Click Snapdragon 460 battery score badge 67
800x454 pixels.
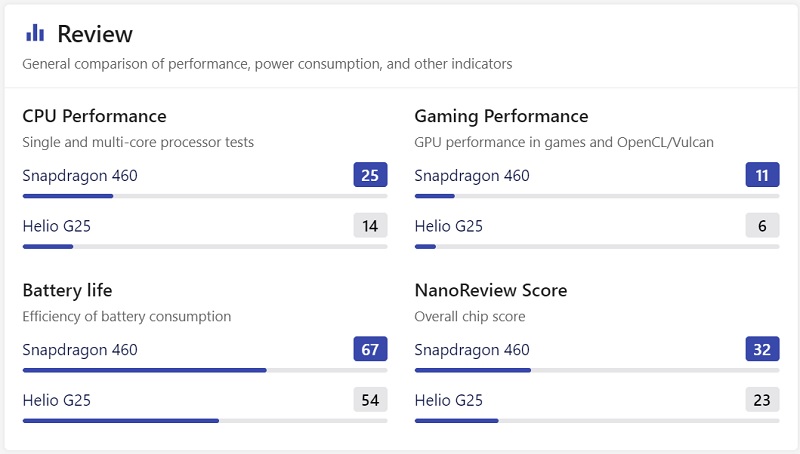[370, 350]
